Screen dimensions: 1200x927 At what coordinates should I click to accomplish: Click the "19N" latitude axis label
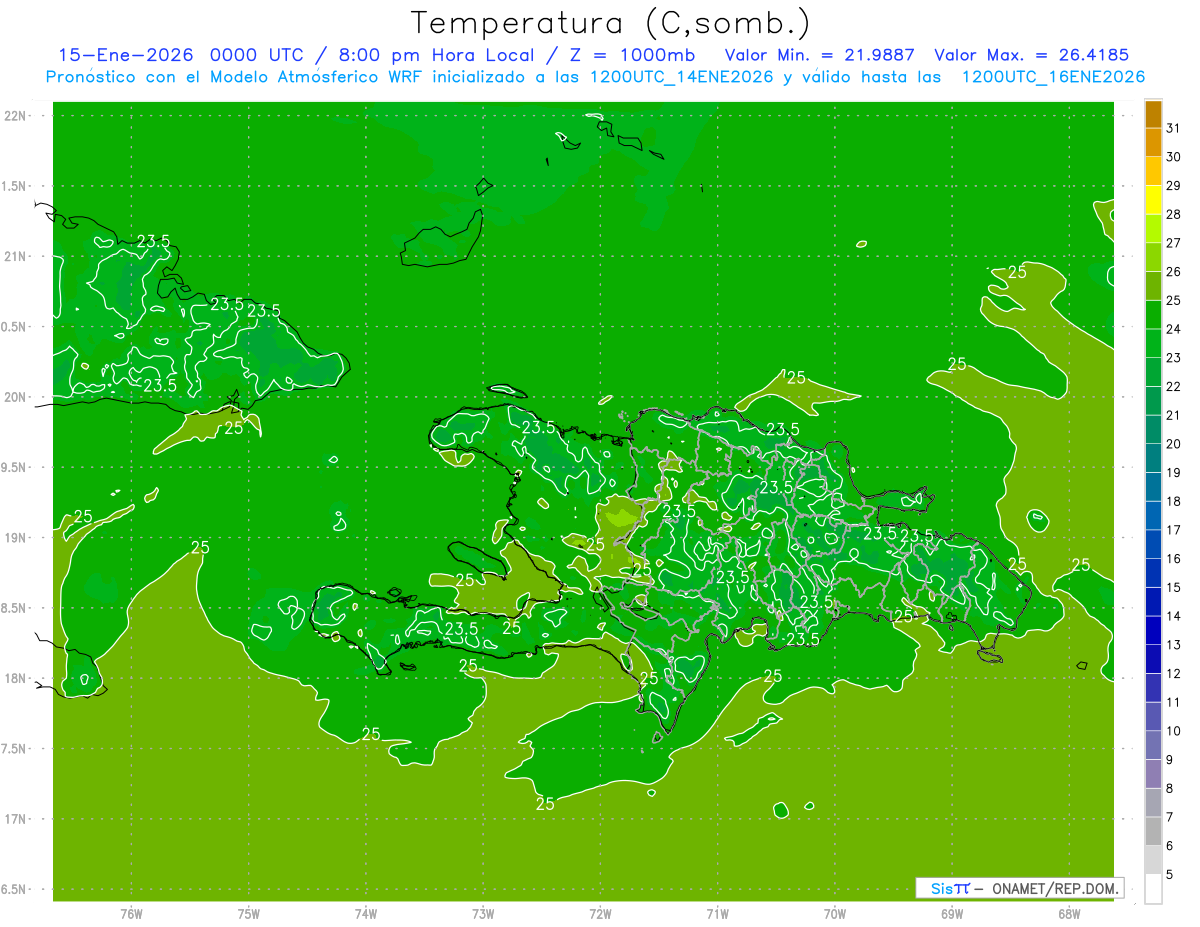pyautogui.click(x=17, y=538)
